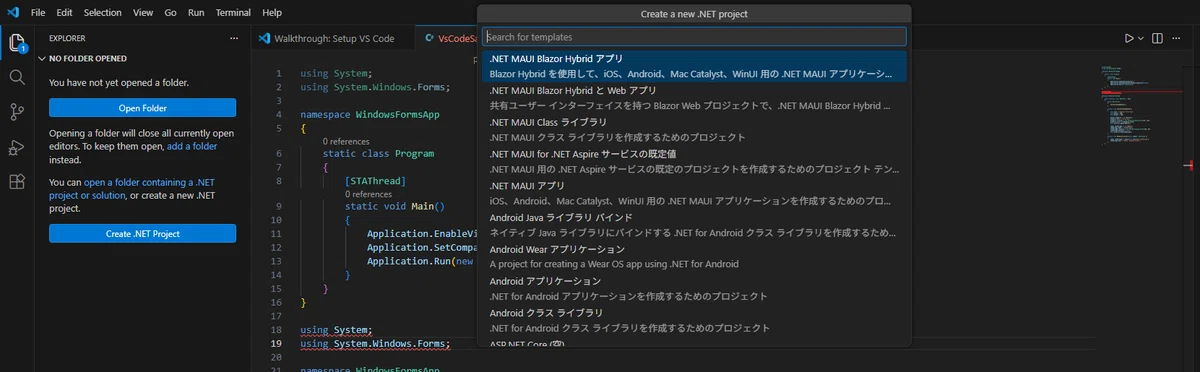The height and width of the screenshot is (372, 1200).
Task: Select .NET MAUI for .NET Aspire サービスの既定値 template
Action: pos(695,161)
